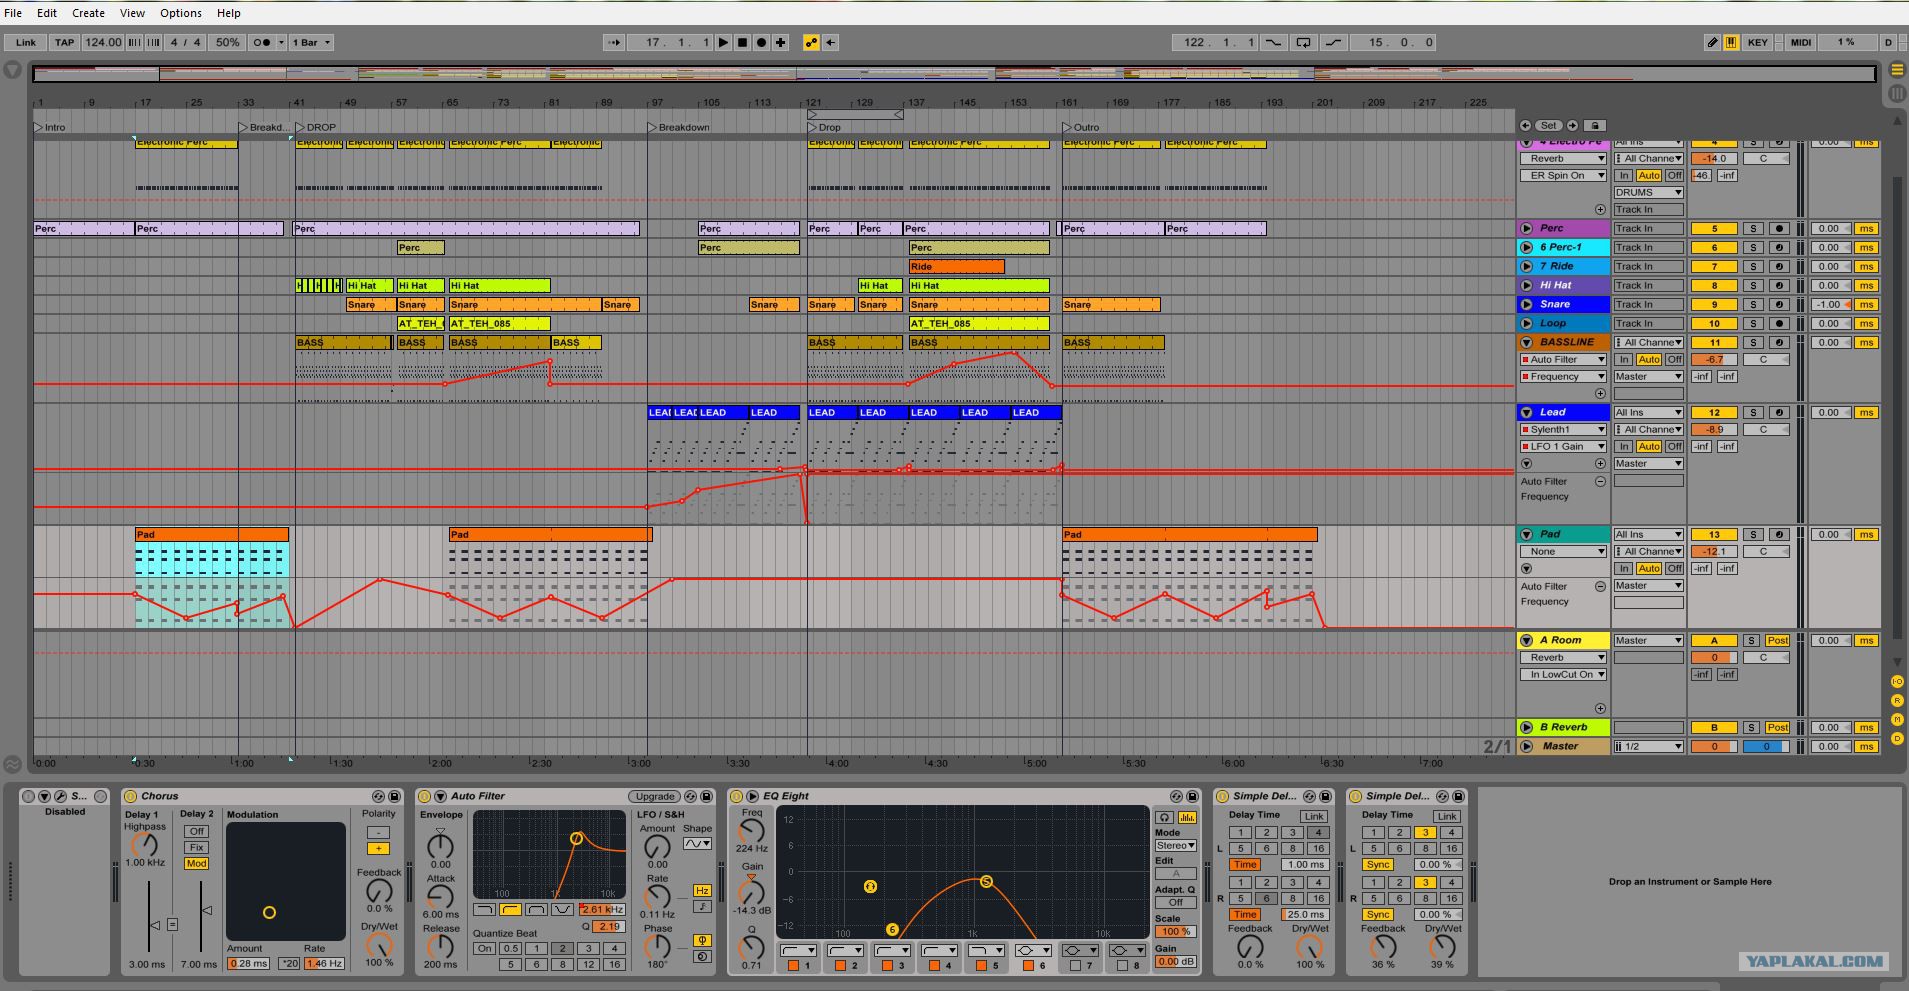Add automation lane on the BASSLINE track
The image size is (1909, 991).
(1600, 393)
